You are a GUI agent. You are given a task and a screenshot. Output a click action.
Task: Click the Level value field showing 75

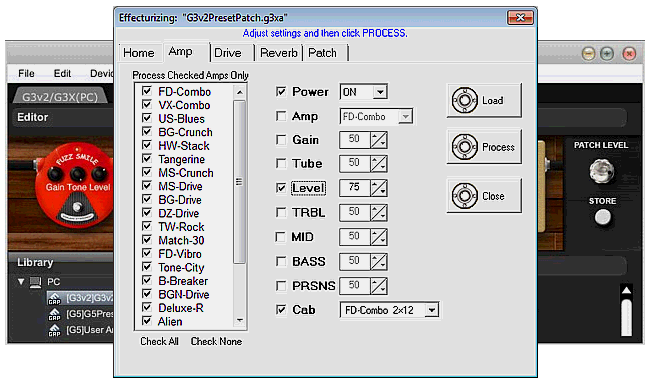click(x=355, y=188)
